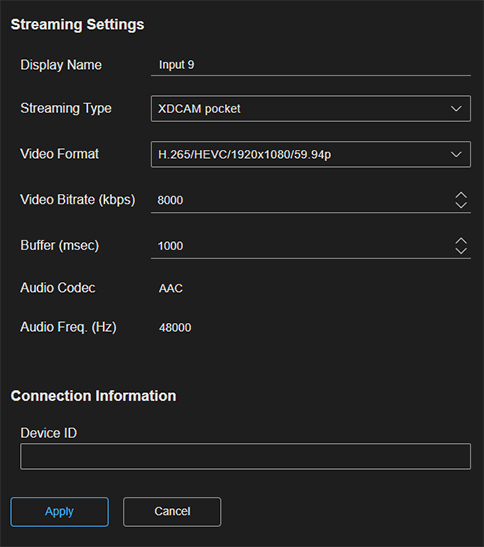Click the Connection Information heading
Viewport: 484px width, 547px height.
pyautogui.click(x=94, y=396)
